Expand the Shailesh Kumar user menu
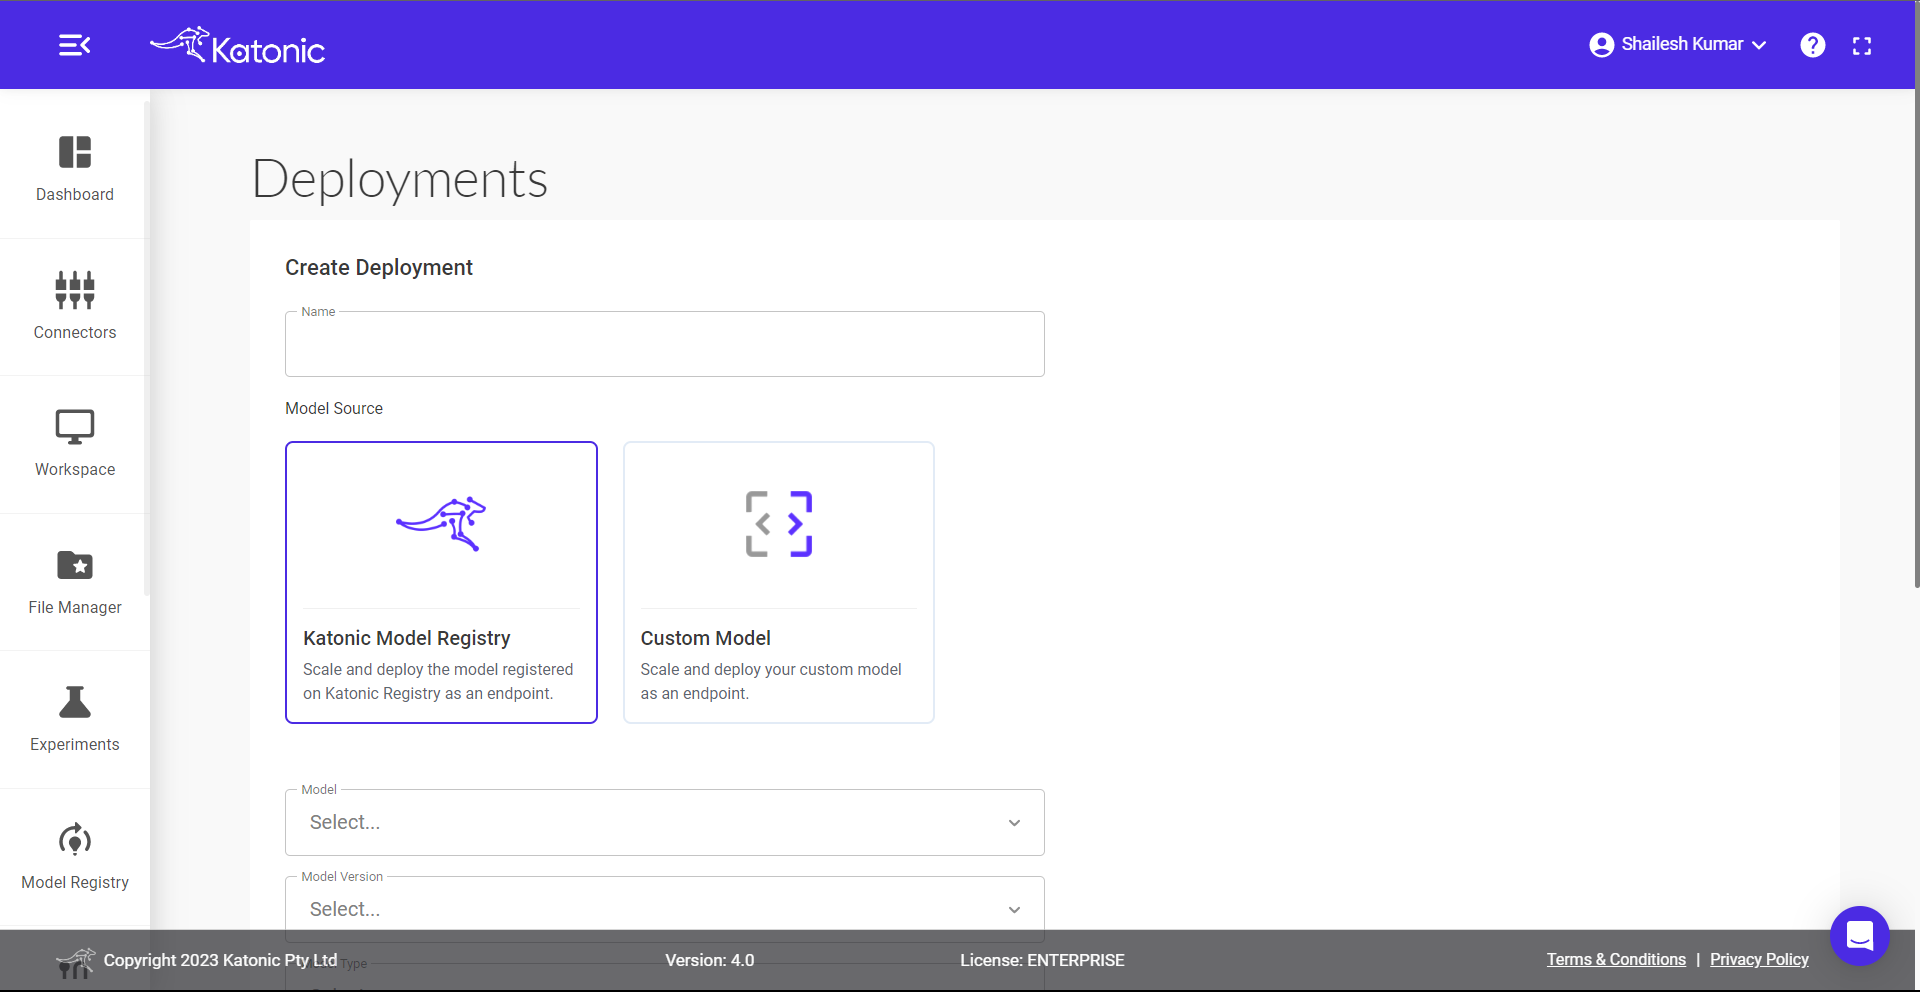The height and width of the screenshot is (992, 1920). [1678, 45]
